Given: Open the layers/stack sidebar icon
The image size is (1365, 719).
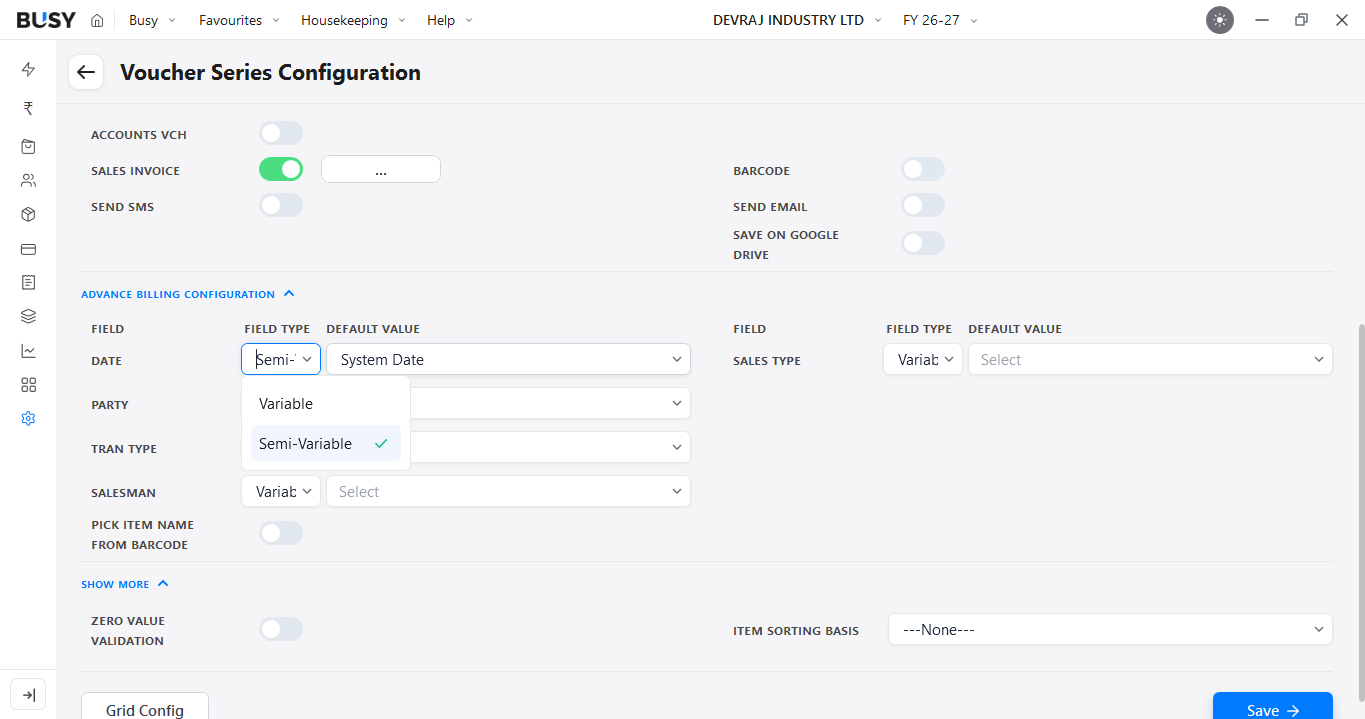Looking at the screenshot, I should 28,317.
